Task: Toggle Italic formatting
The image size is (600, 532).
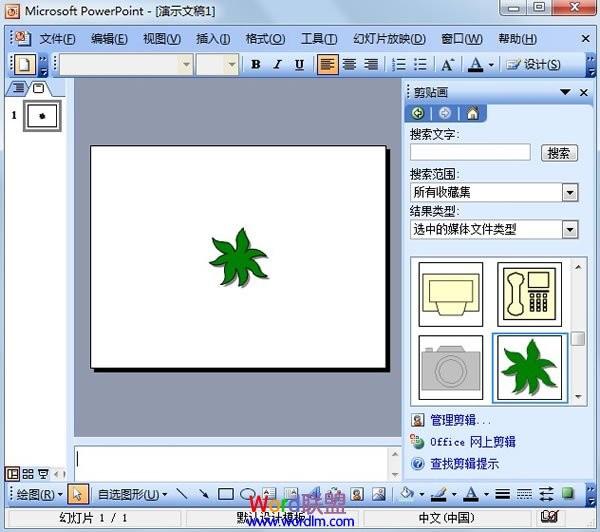Action: [x=277, y=64]
